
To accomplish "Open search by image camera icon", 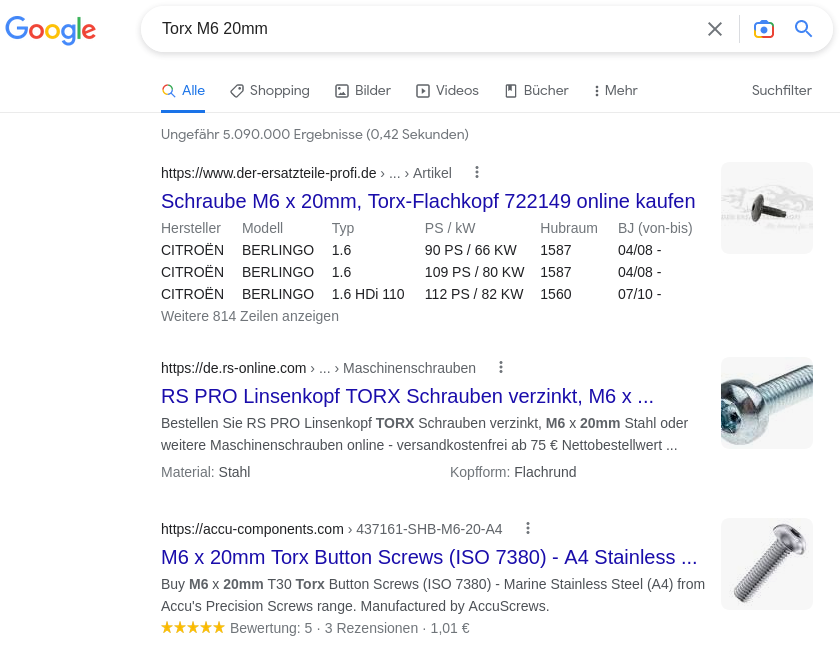I will 763,29.
